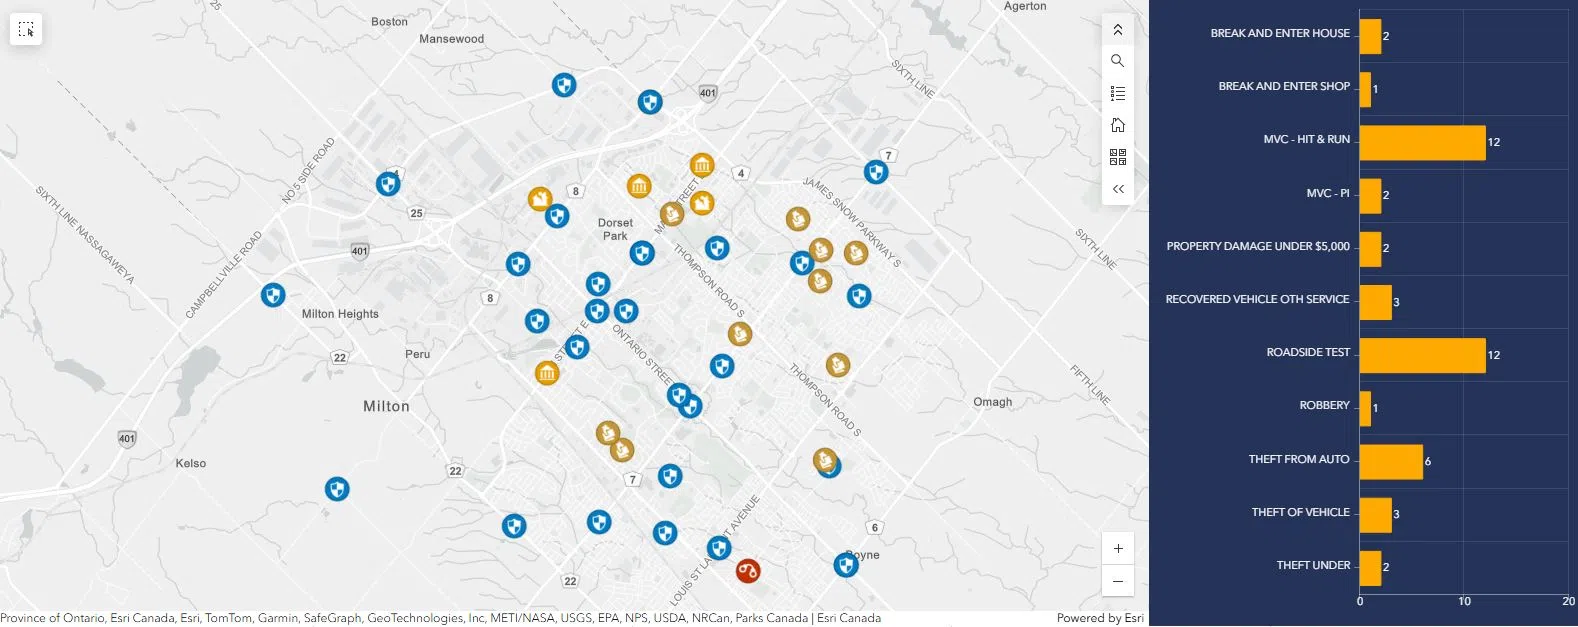Open the basemap gallery grid icon

(1118, 157)
